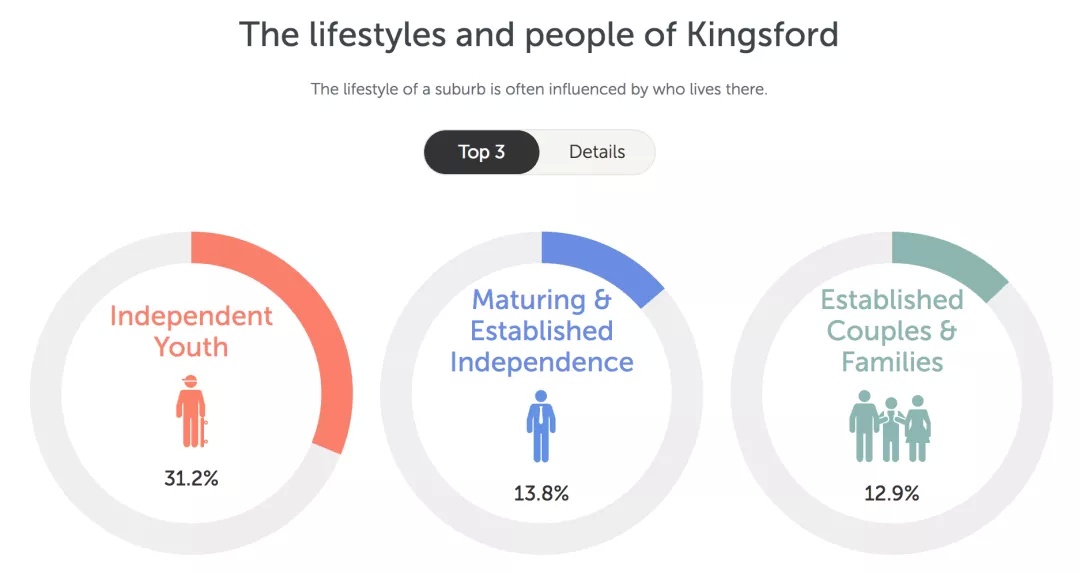1080x572 pixels.
Task: Click the Maturing & Established Independence label
Action: (541, 331)
